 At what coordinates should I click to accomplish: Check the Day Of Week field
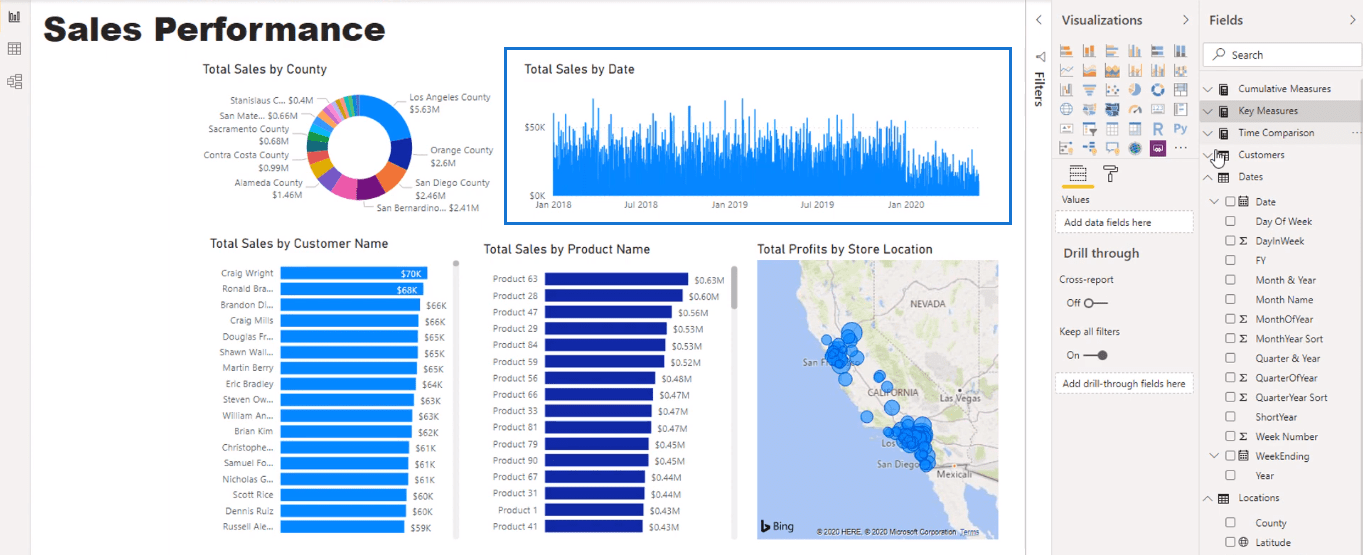1230,221
